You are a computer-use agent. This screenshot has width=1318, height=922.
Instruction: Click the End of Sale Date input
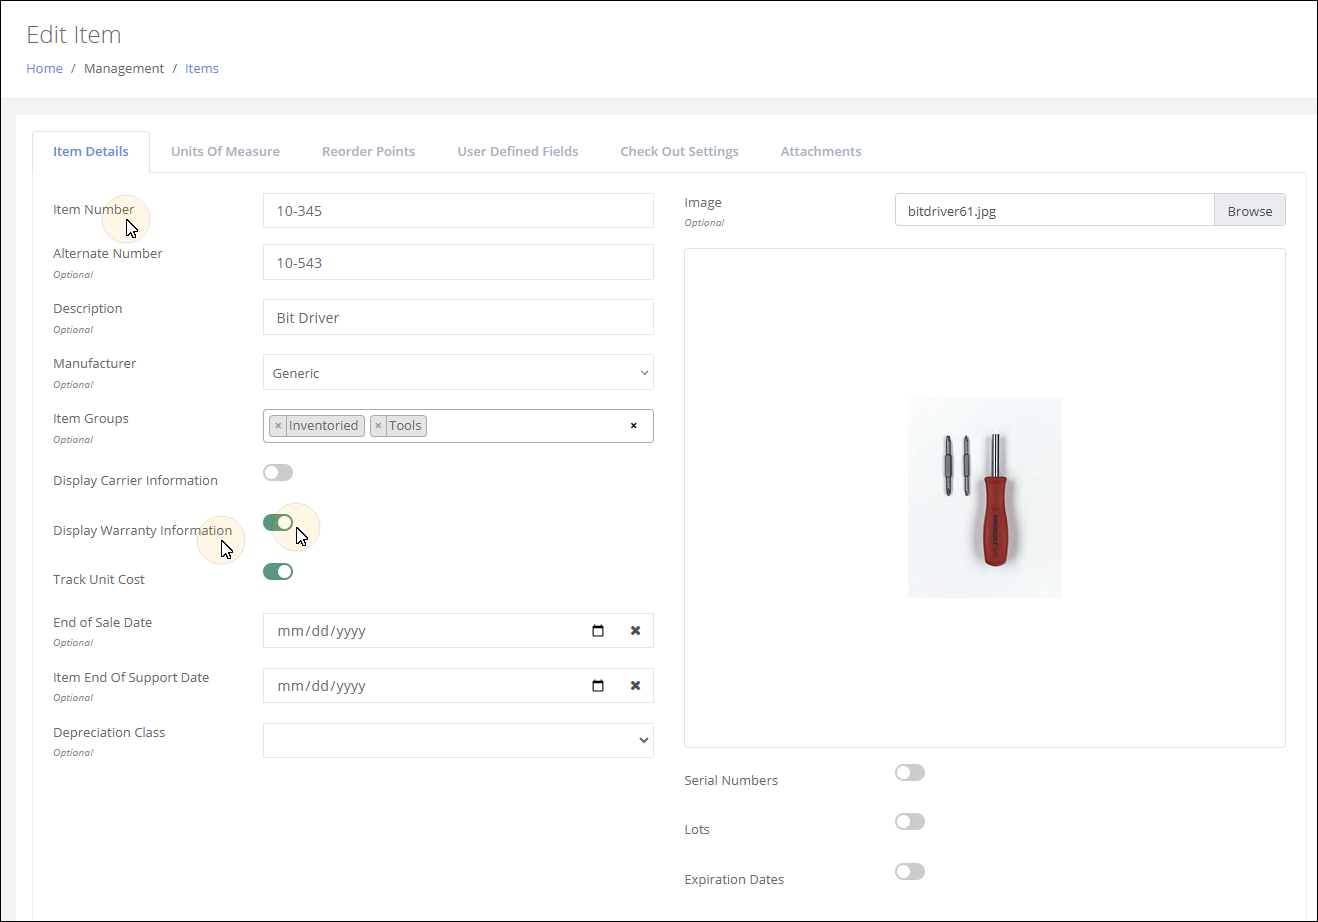(458, 631)
